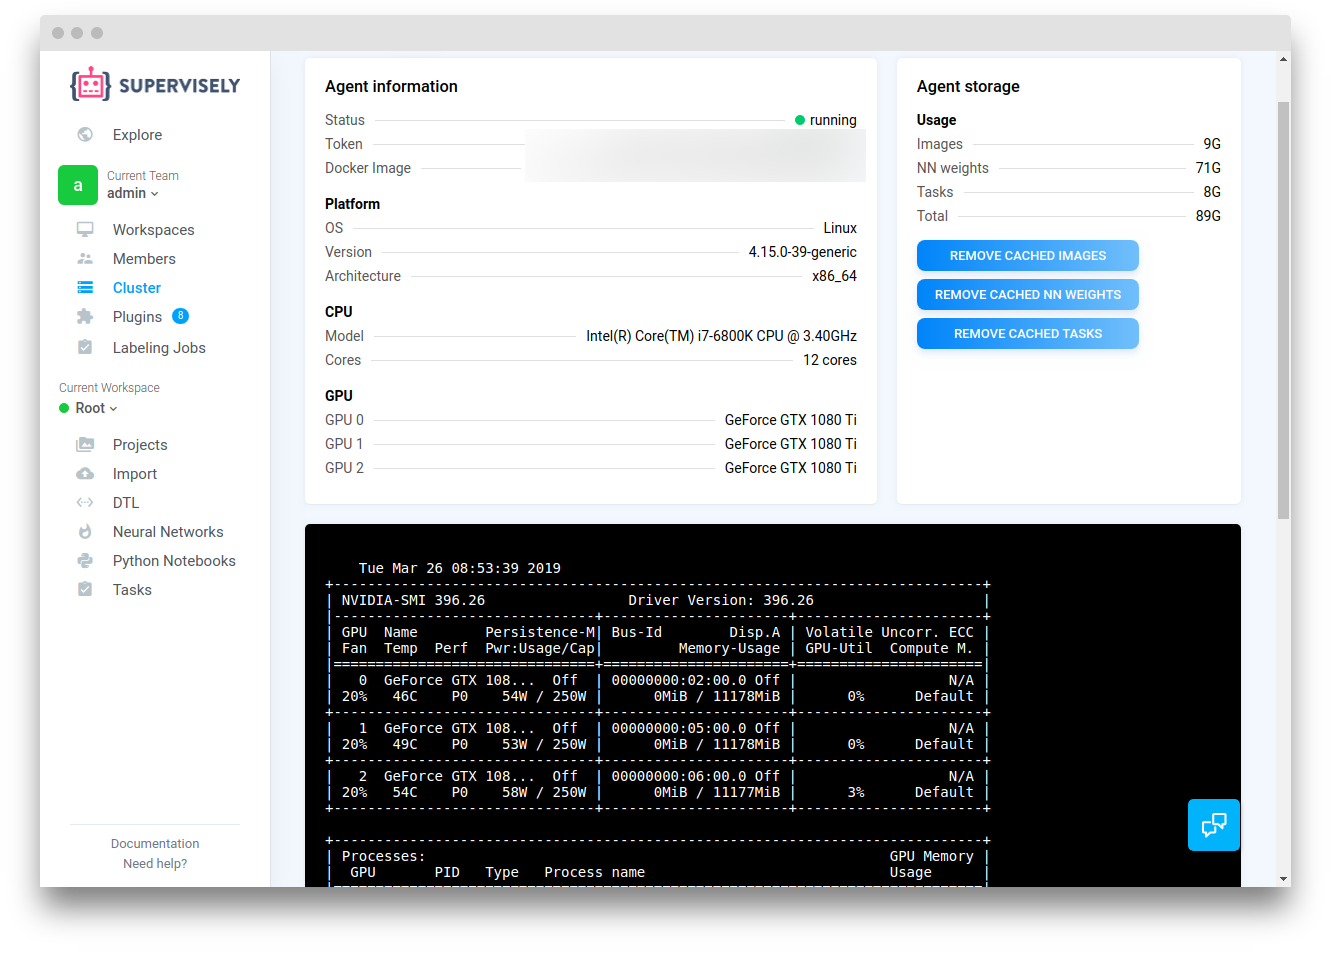
Task: Click Remove Cached NN Weights button
Action: tap(1028, 295)
